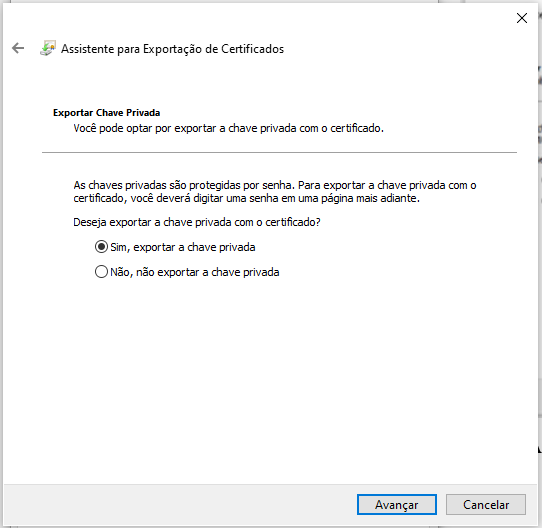This screenshot has height=528, width=542.
Task: Go back using the left arrow icon
Action: tap(18, 48)
